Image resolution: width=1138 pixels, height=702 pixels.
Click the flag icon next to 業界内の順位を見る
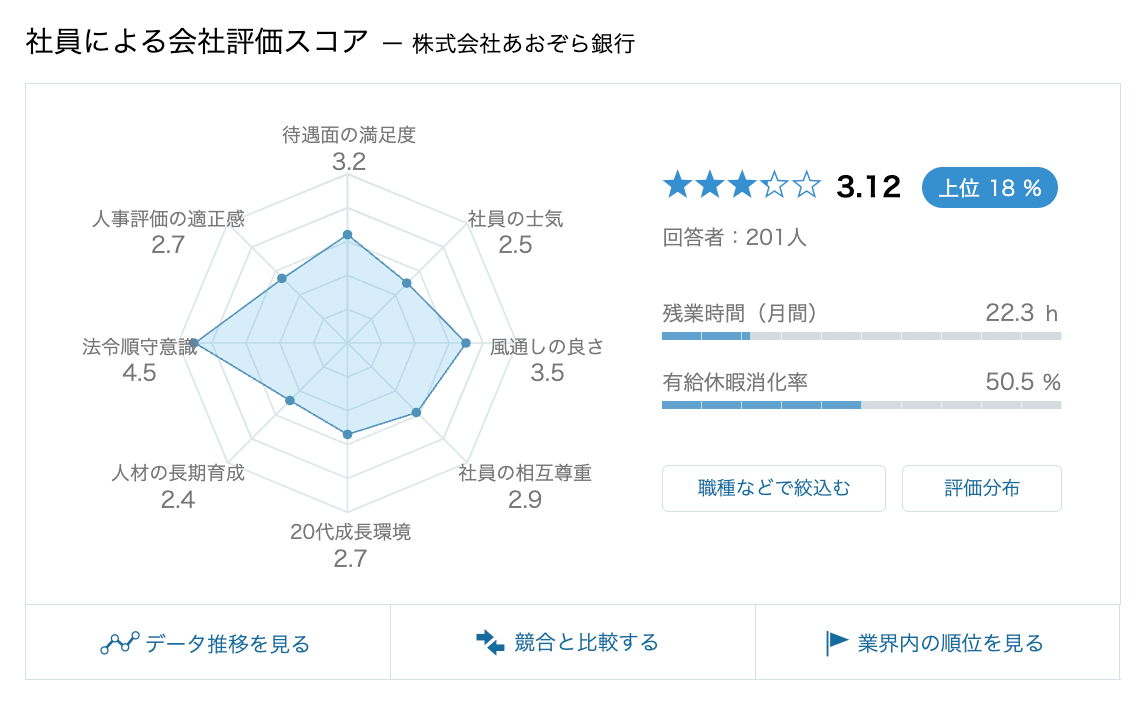click(x=835, y=643)
